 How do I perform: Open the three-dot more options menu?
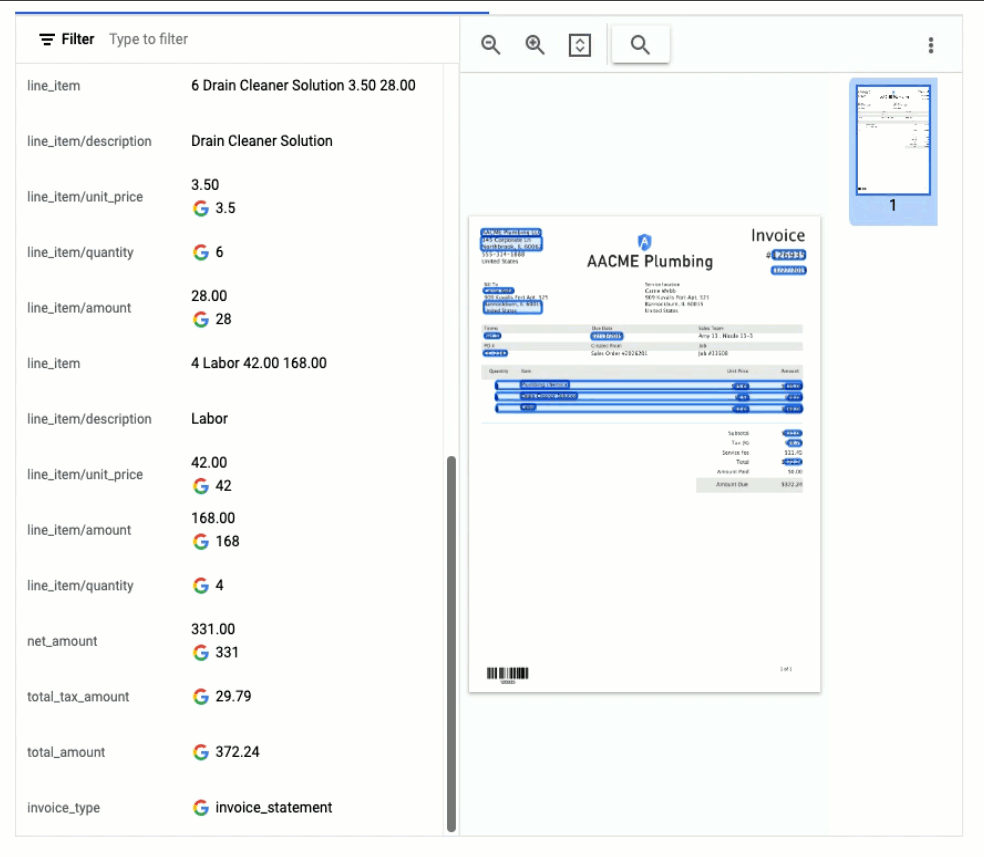point(931,45)
